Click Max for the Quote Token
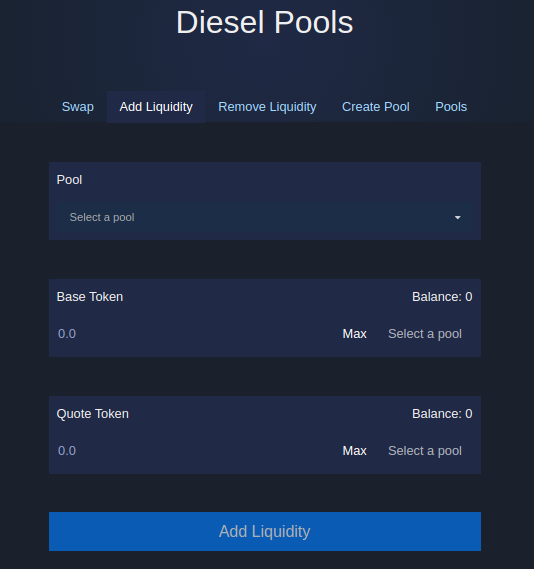Screen dimensions: 534x569 click(x=354, y=451)
